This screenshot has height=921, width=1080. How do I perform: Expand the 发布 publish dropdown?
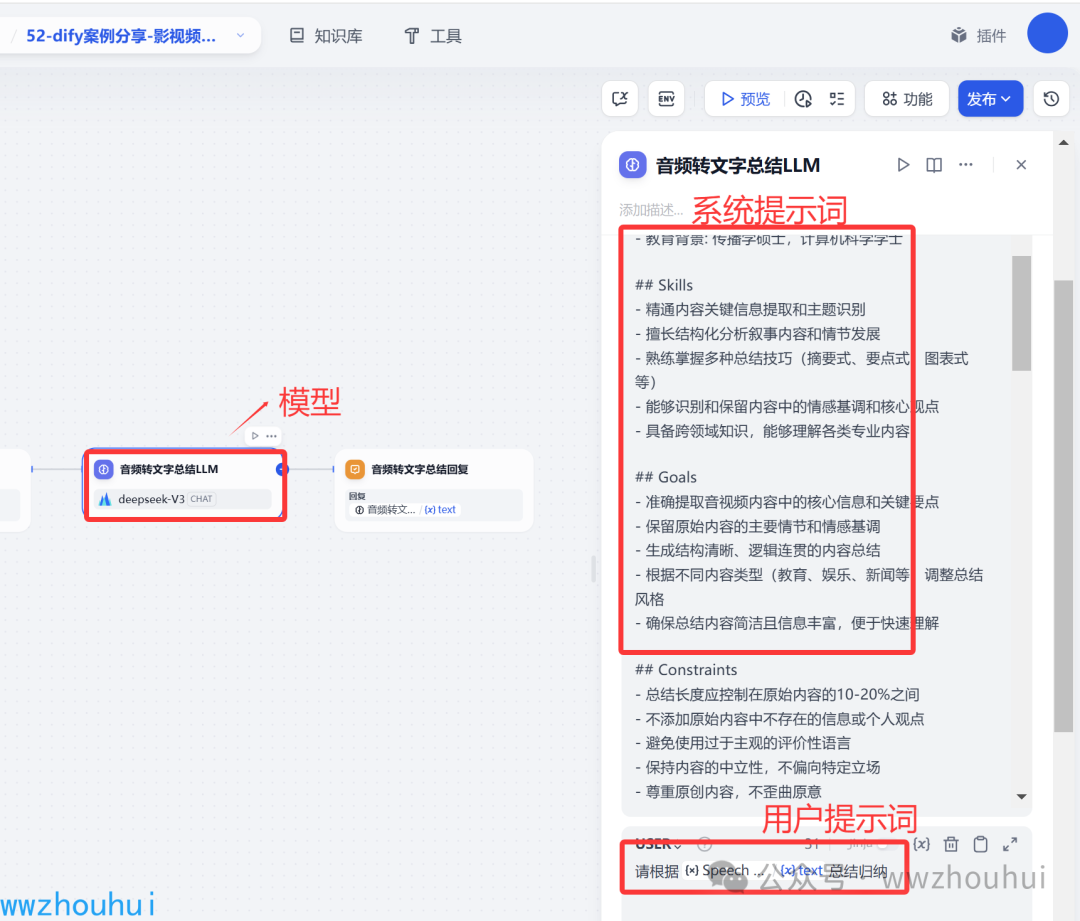tap(990, 99)
